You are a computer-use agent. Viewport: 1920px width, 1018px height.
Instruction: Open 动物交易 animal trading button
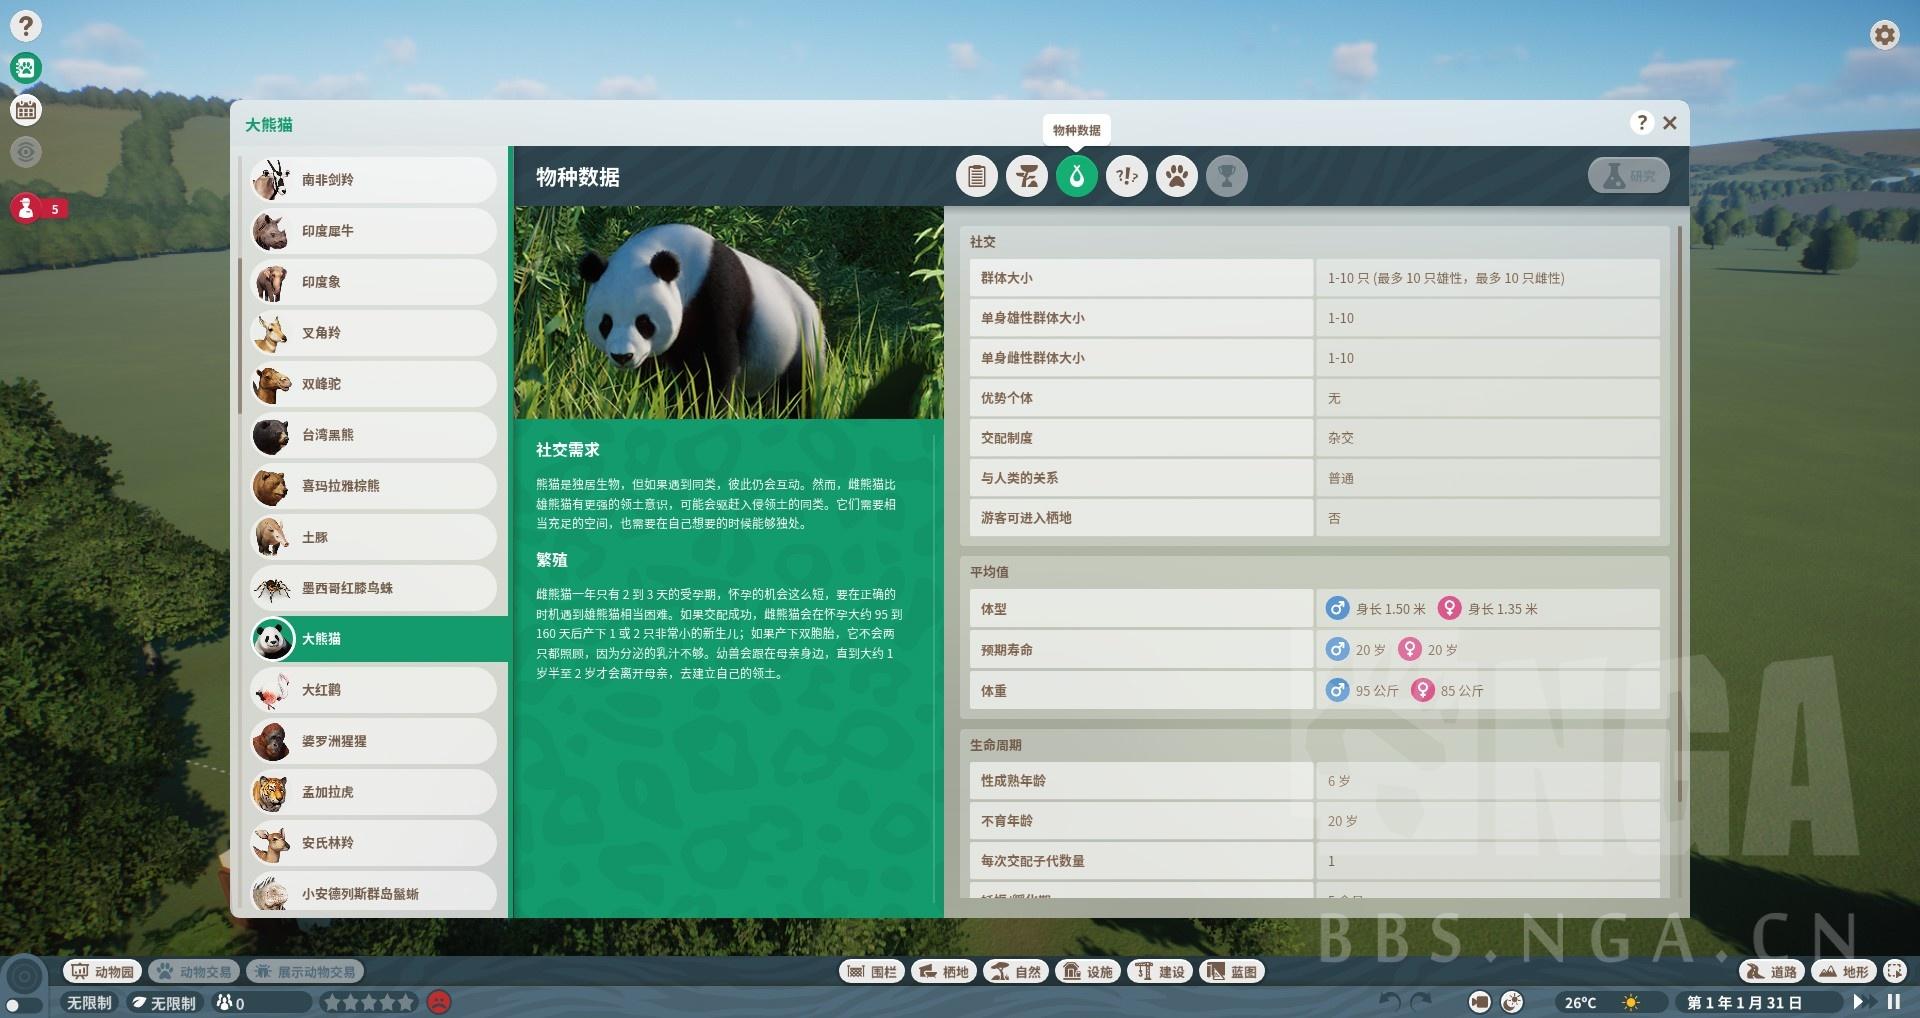coord(195,971)
